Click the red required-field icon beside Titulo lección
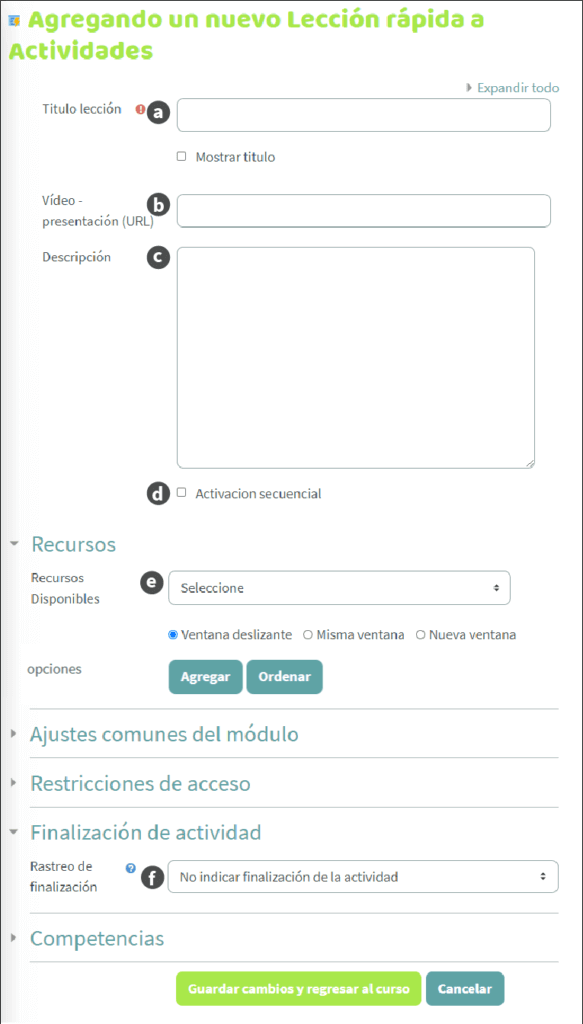Viewport: 583px width, 1024px height. pos(140,110)
